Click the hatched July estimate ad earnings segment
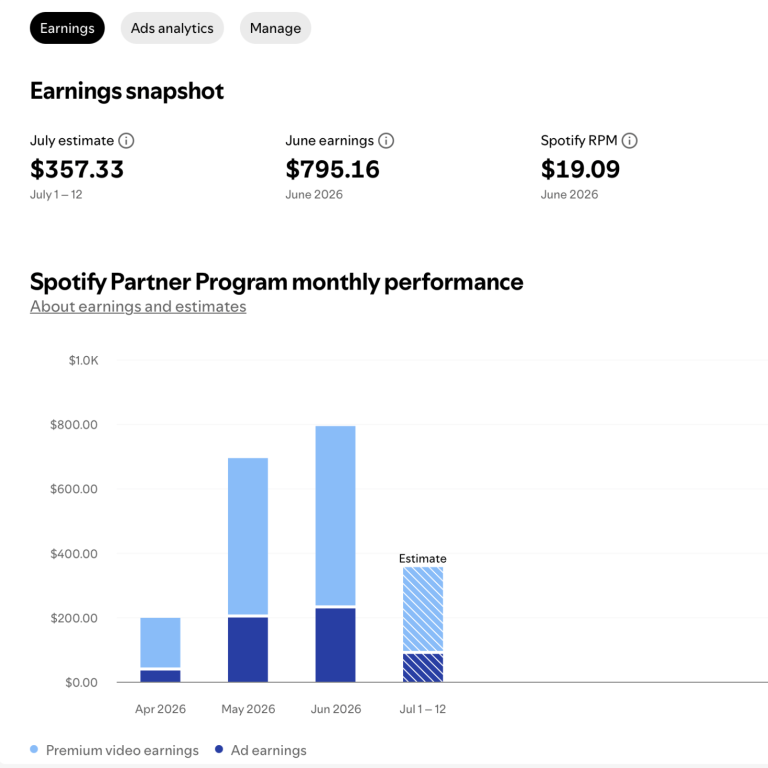This screenshot has height=768, width=768. pyautogui.click(x=423, y=668)
